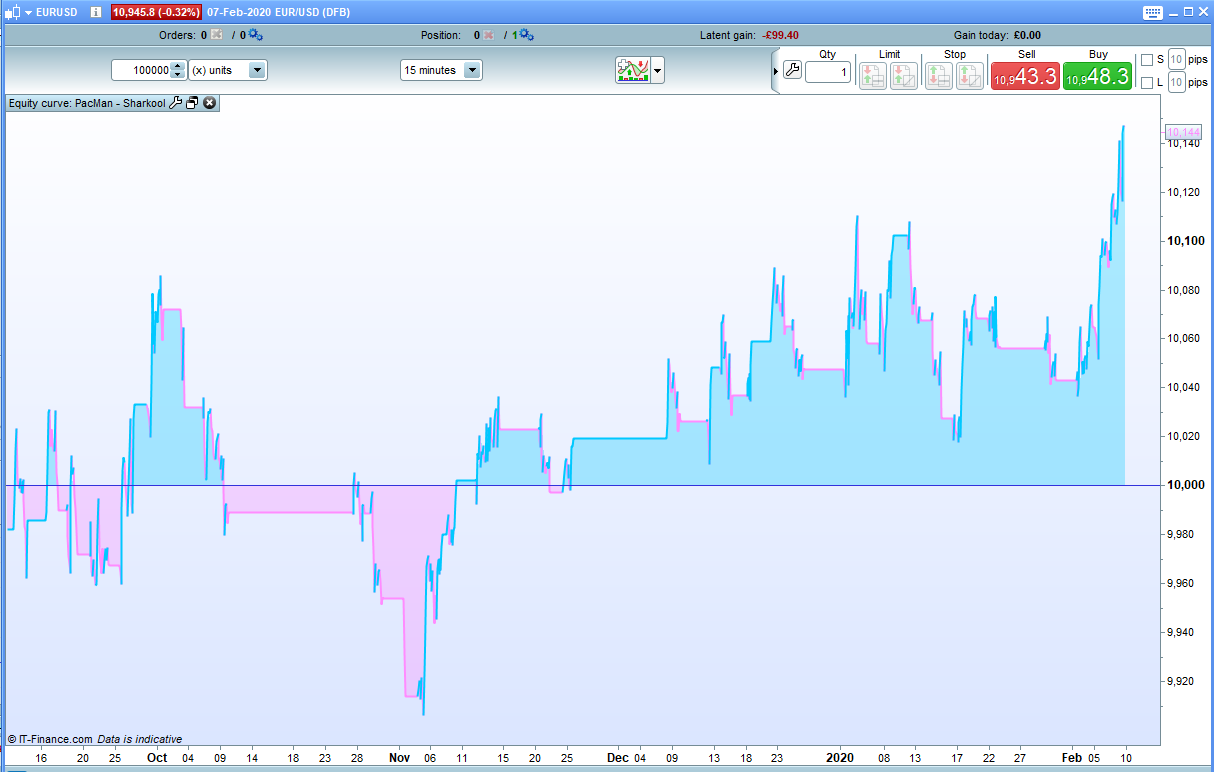The height and width of the screenshot is (772, 1214).
Task: Open the orders settings gears icon
Action: (255, 35)
